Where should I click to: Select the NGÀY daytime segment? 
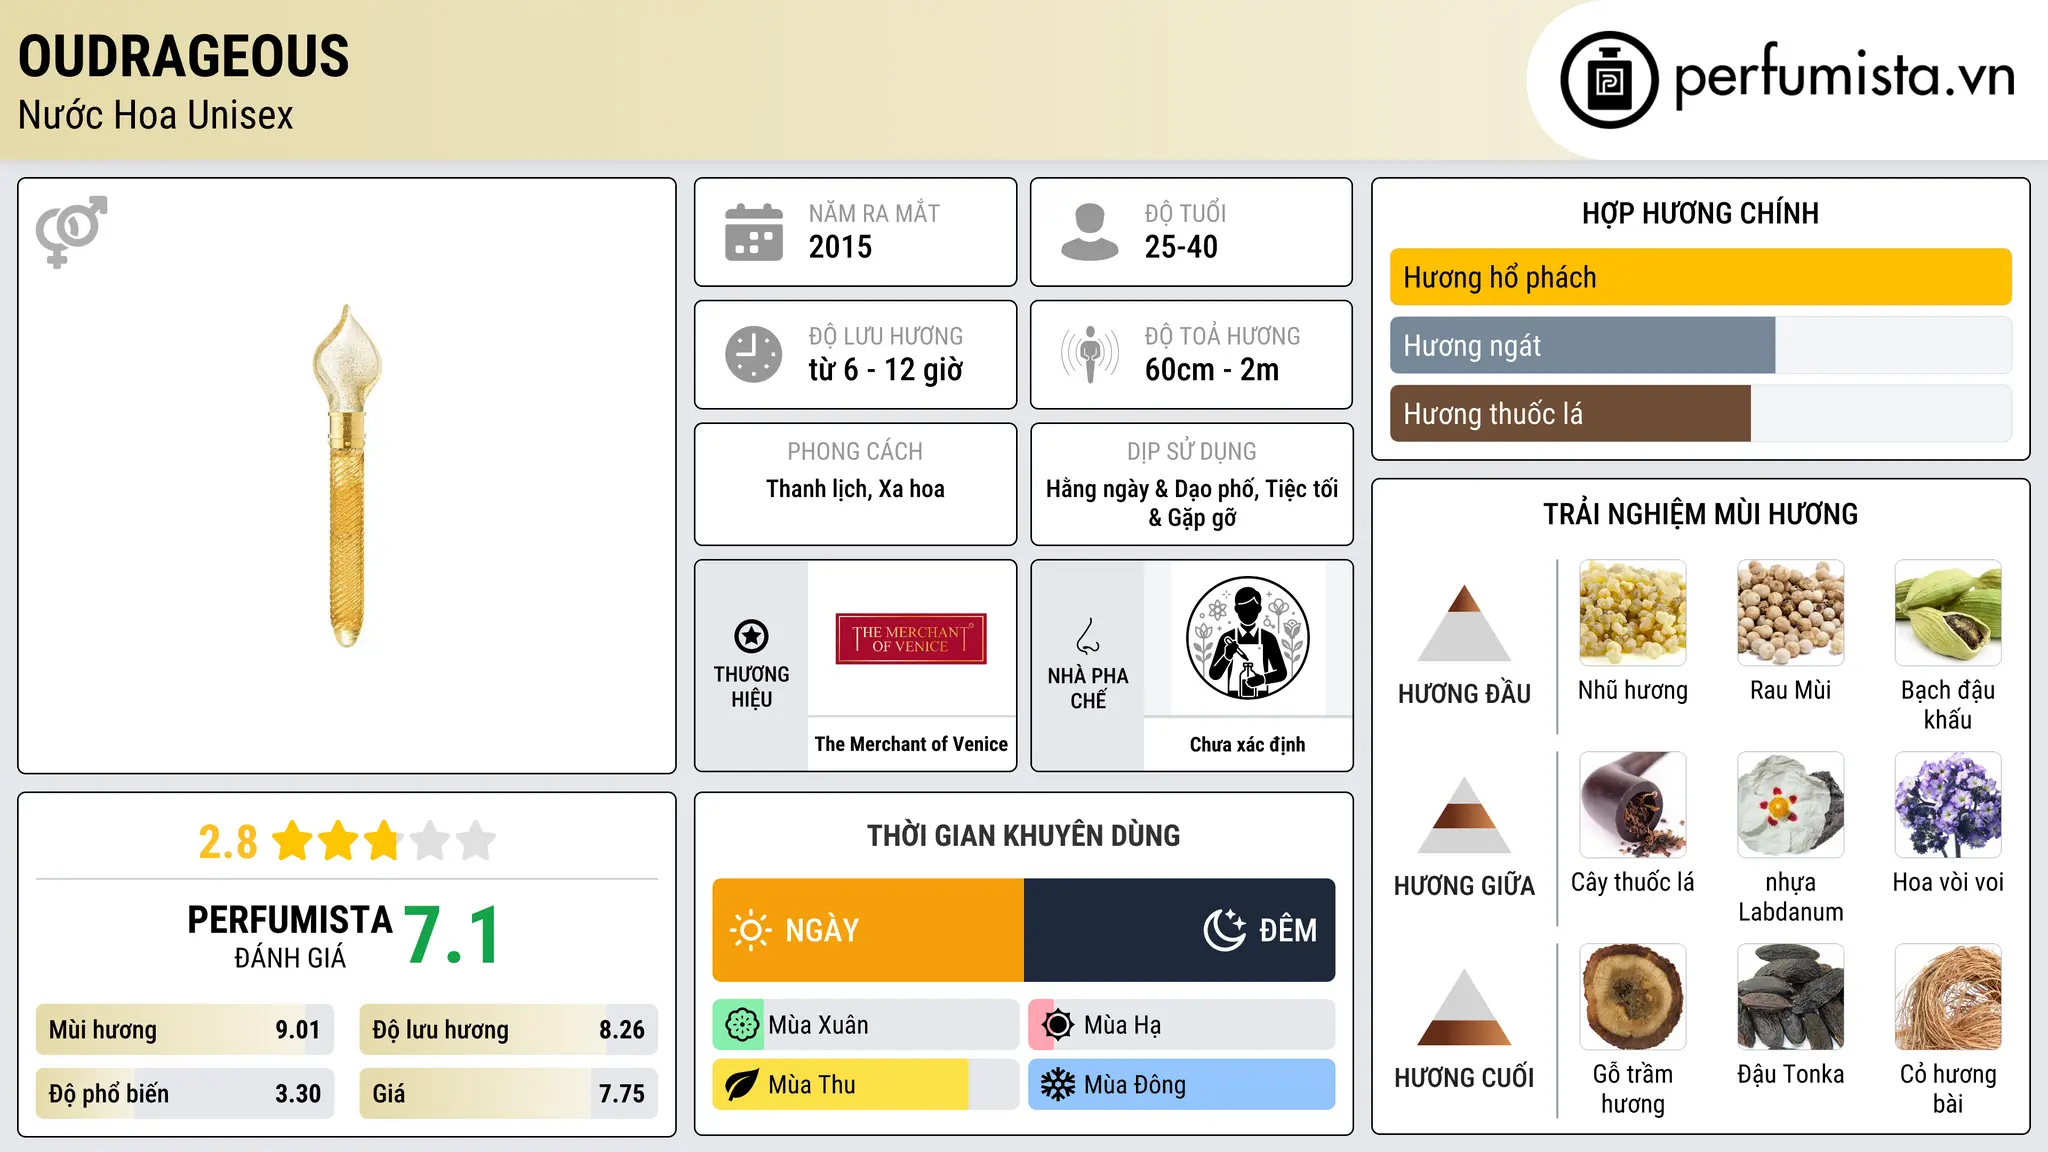(868, 930)
